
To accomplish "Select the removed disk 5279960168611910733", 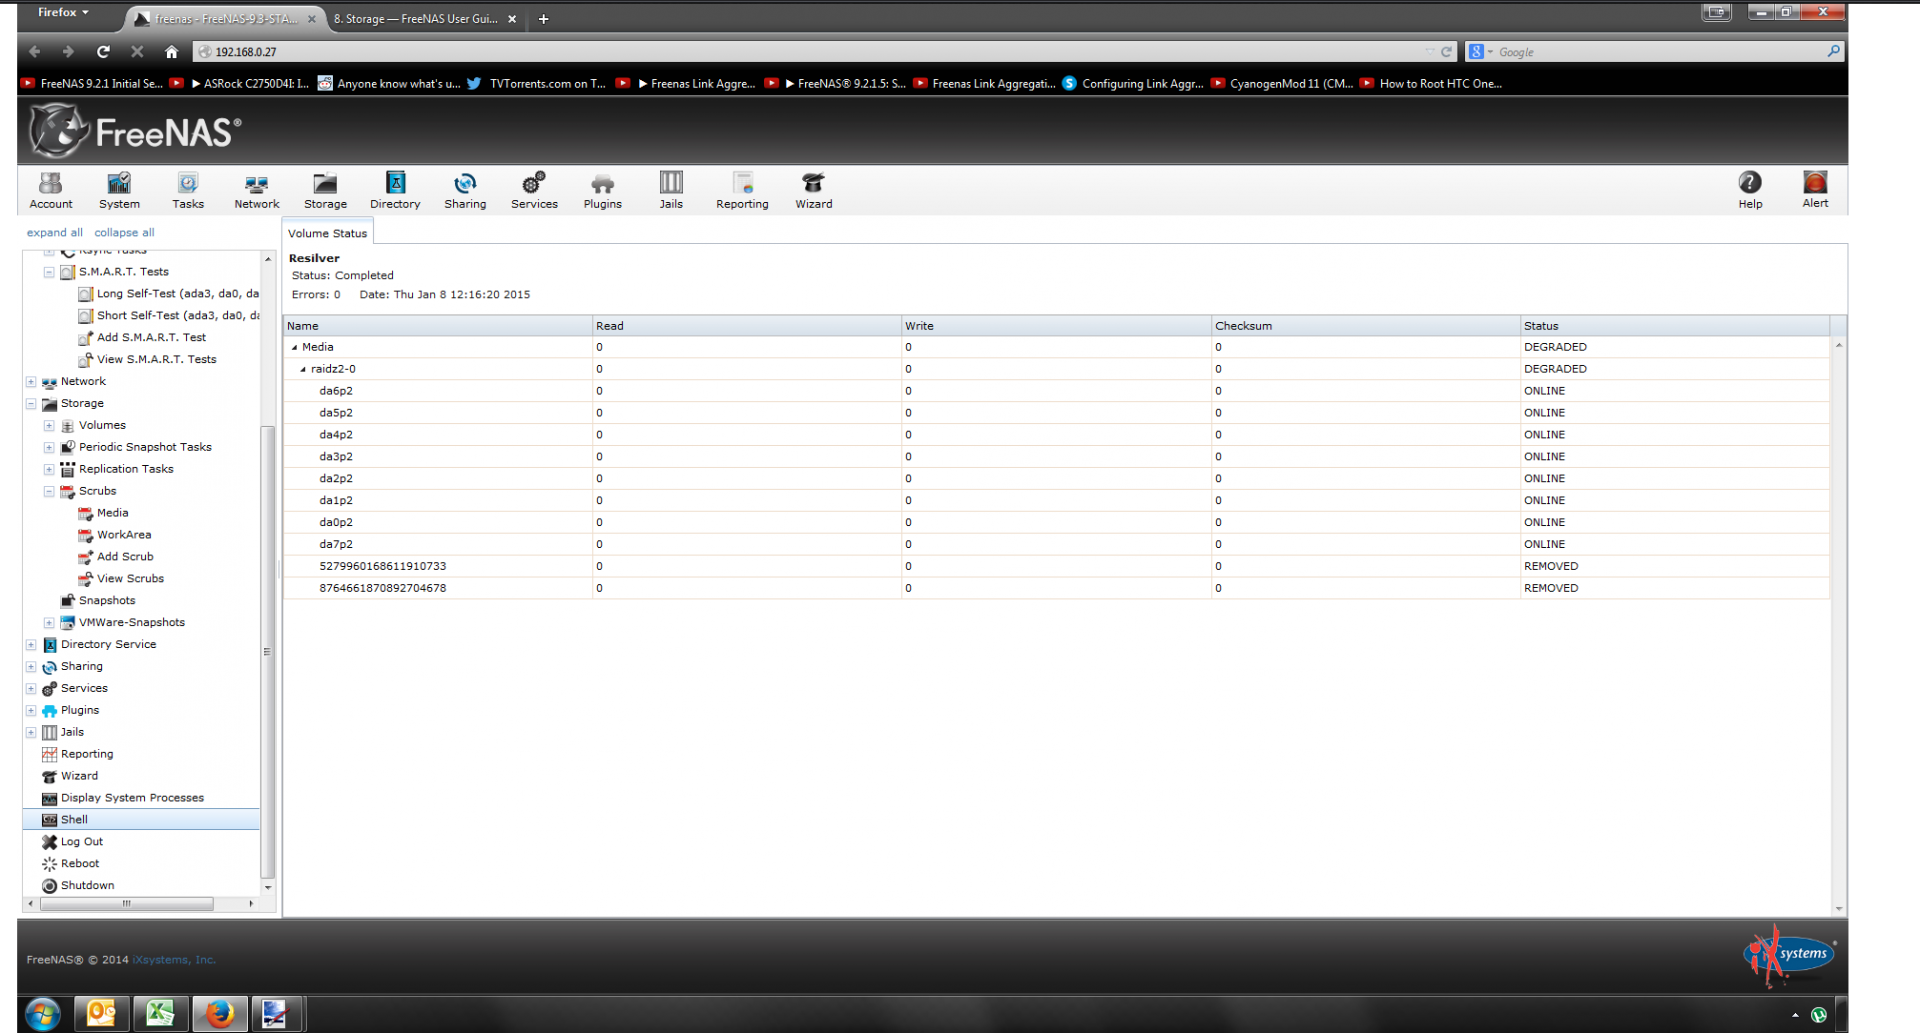I will [x=1057, y=566].
